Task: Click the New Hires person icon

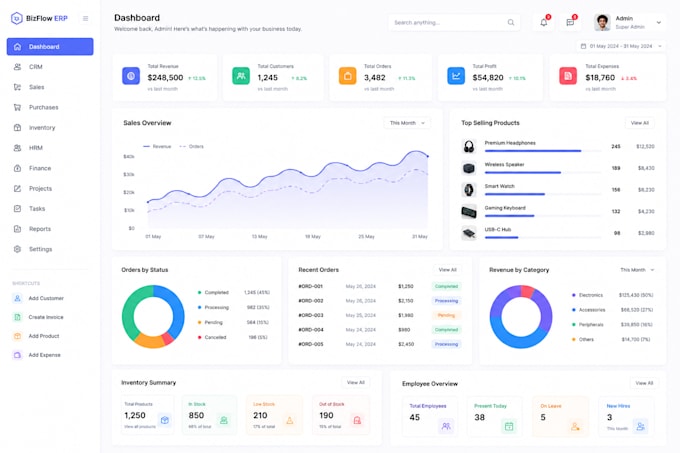Action: 641,426
